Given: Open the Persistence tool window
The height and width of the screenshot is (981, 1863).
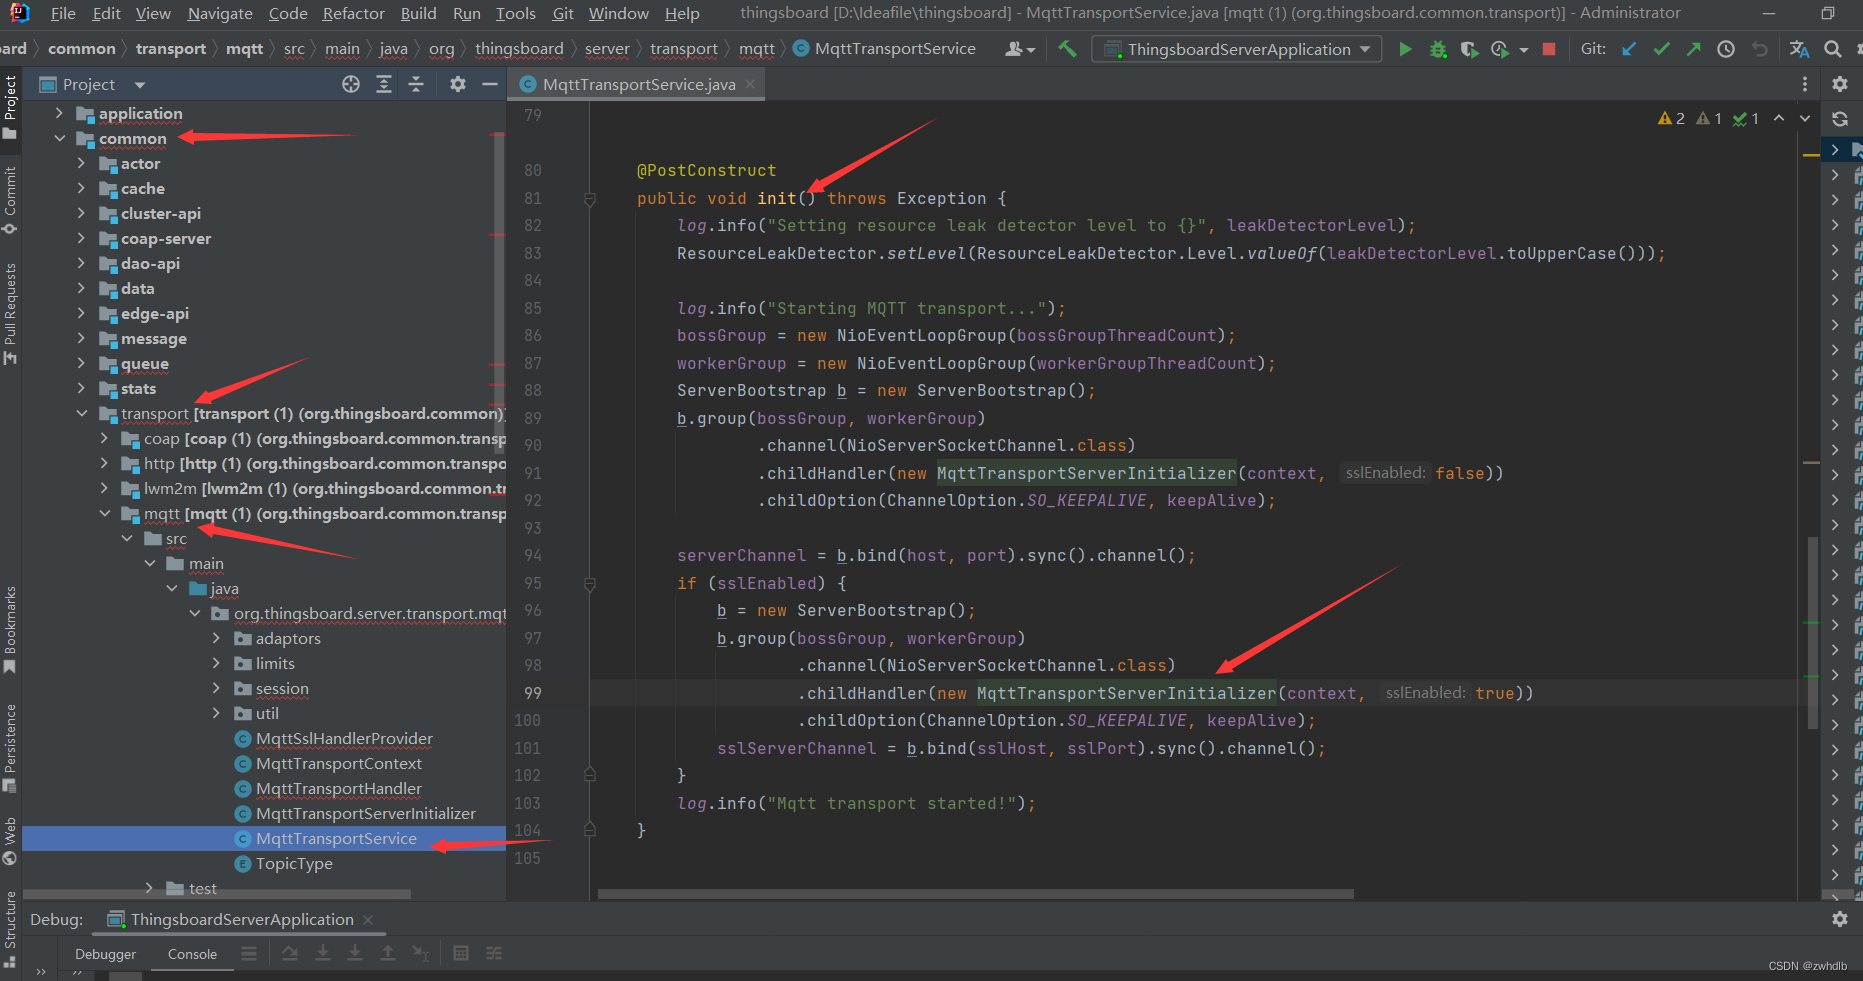Looking at the screenshot, I should pos(10,748).
